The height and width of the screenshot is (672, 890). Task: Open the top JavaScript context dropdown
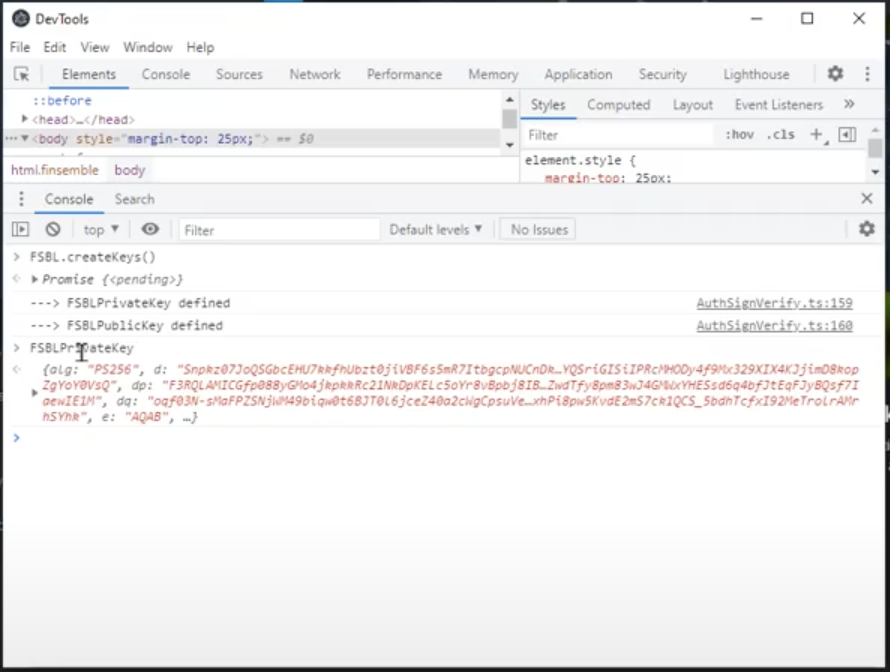tap(101, 229)
